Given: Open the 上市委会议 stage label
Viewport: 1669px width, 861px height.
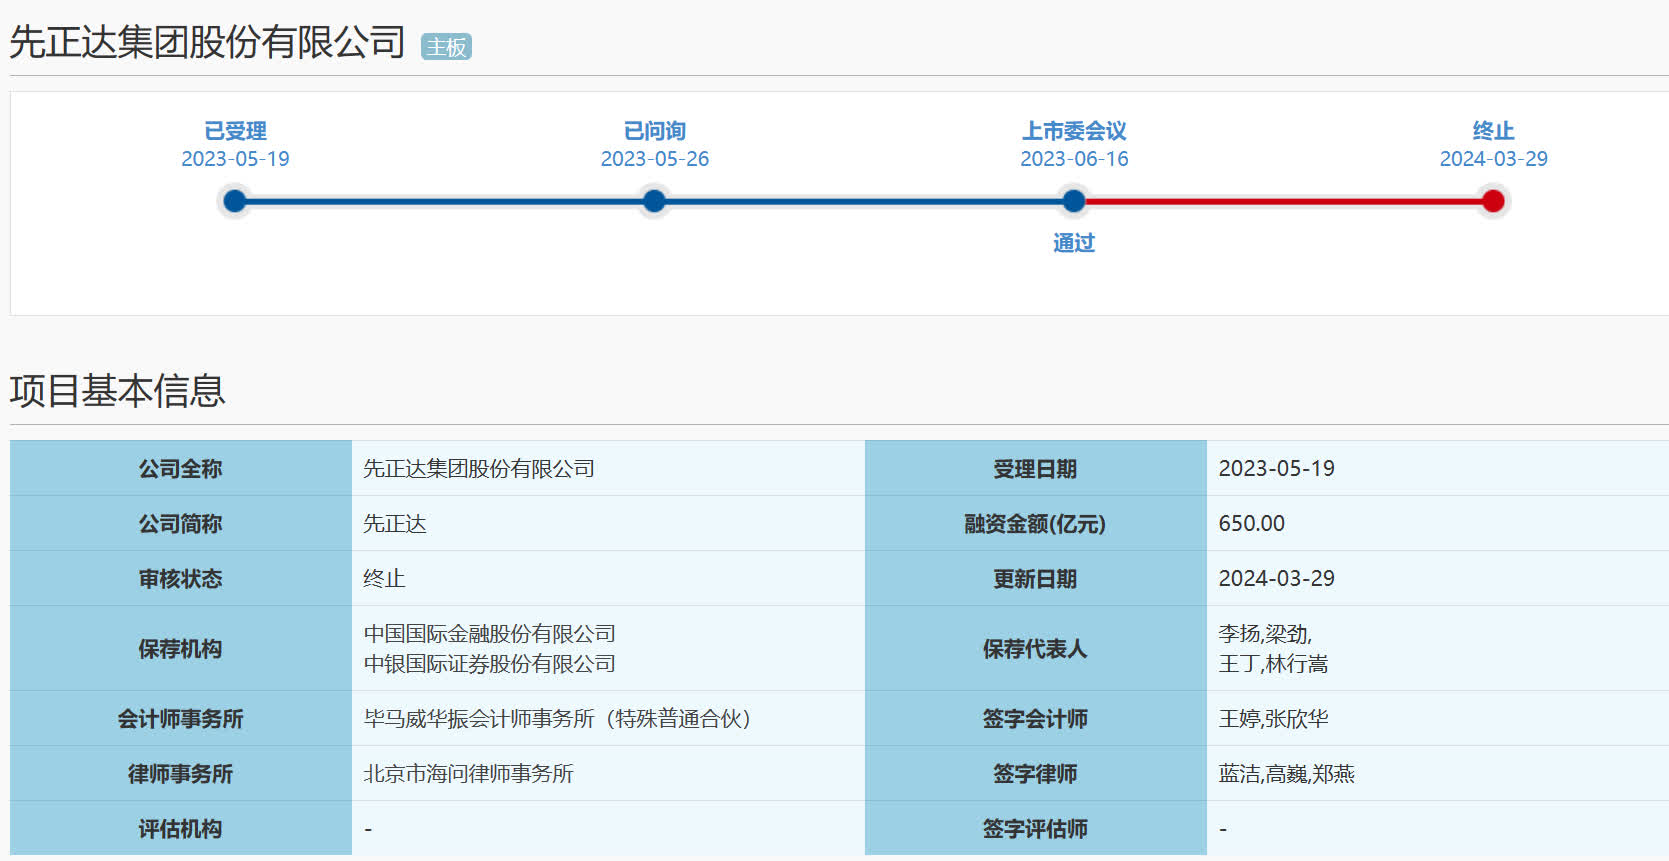Looking at the screenshot, I should (x=1074, y=131).
